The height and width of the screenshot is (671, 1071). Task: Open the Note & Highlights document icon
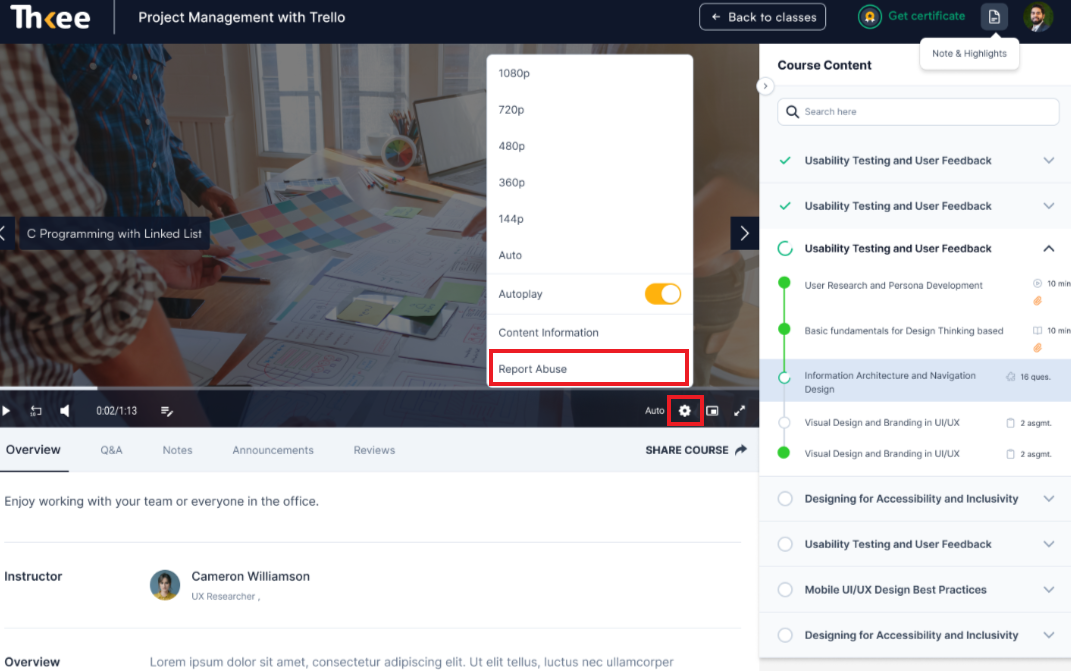pos(994,16)
